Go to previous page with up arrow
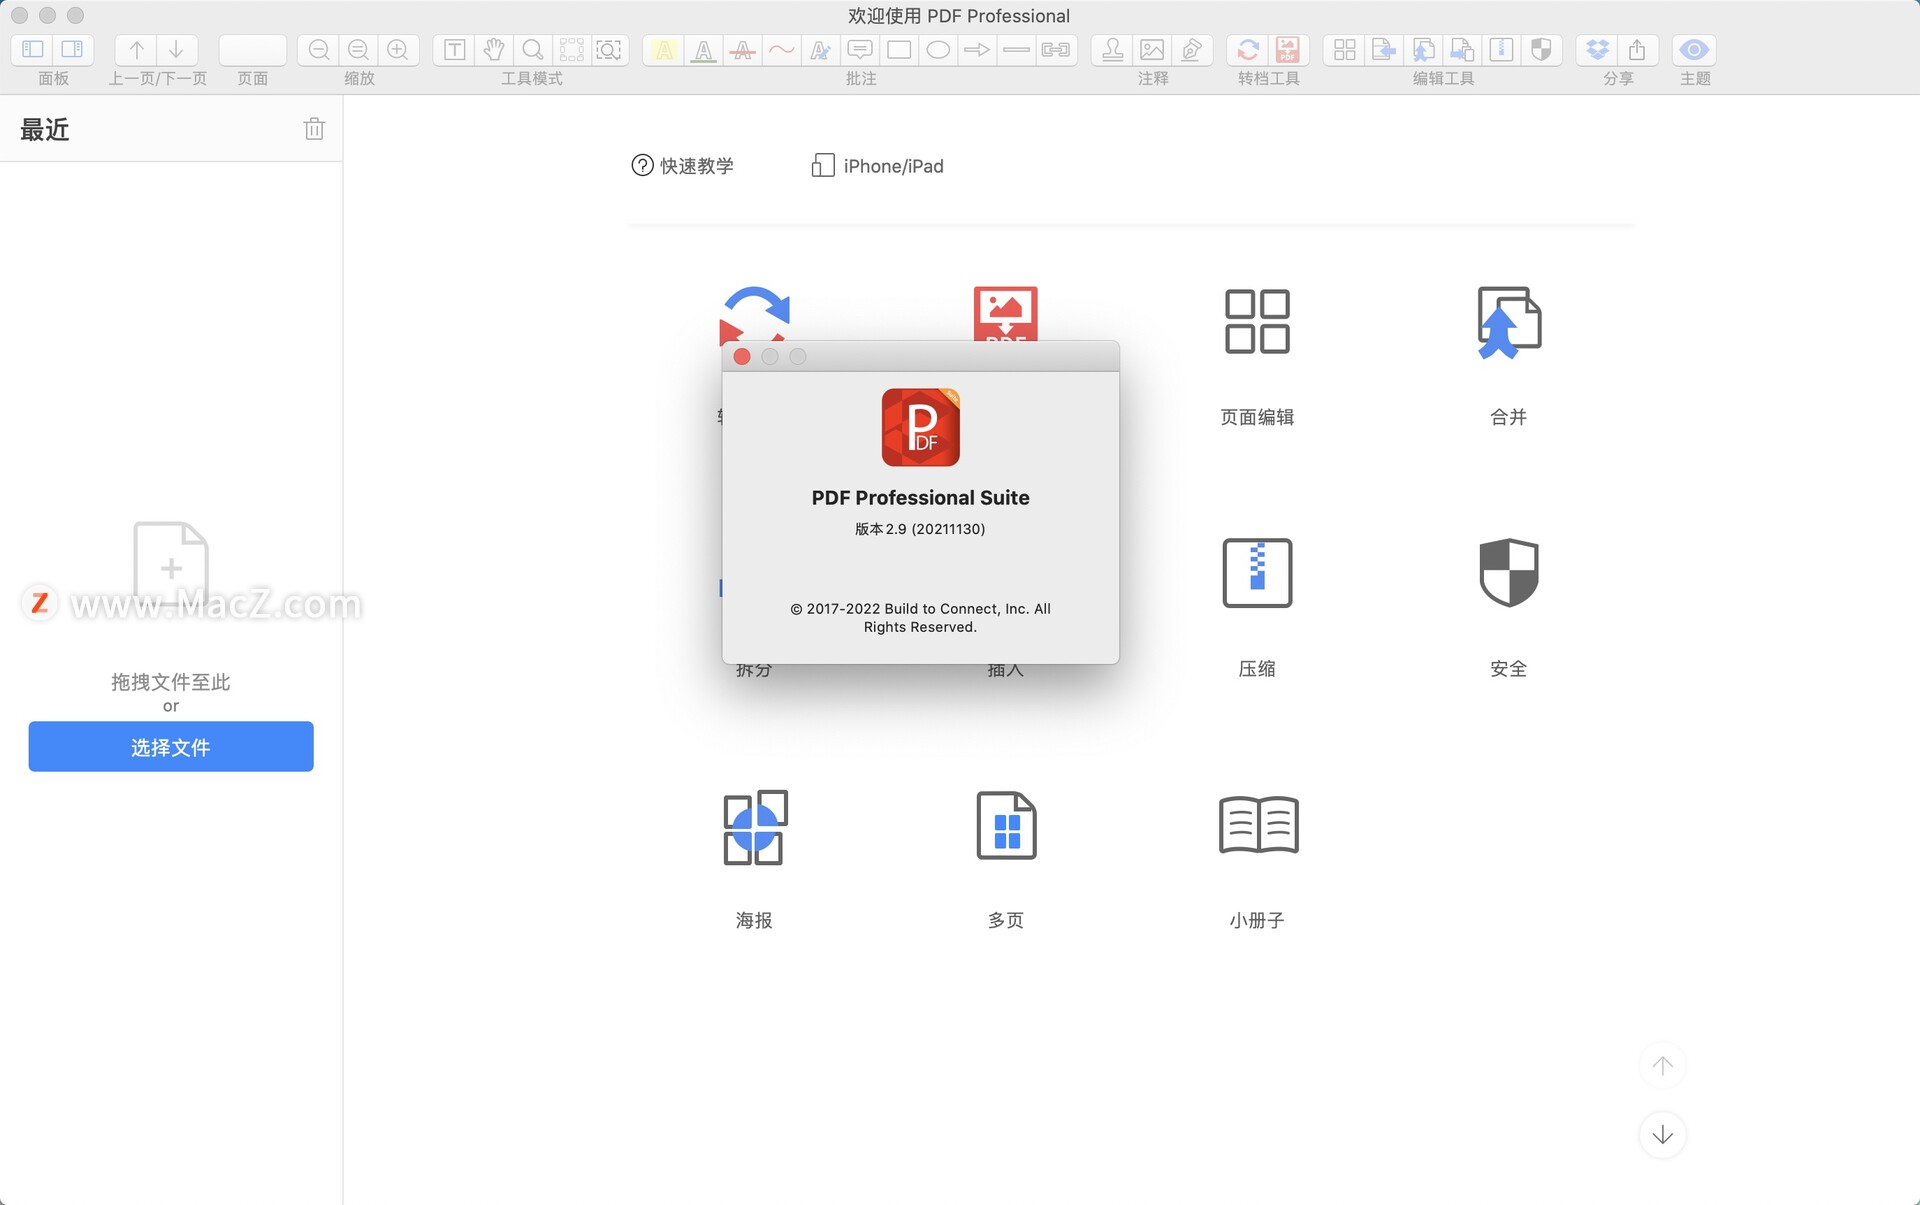 pos(137,49)
